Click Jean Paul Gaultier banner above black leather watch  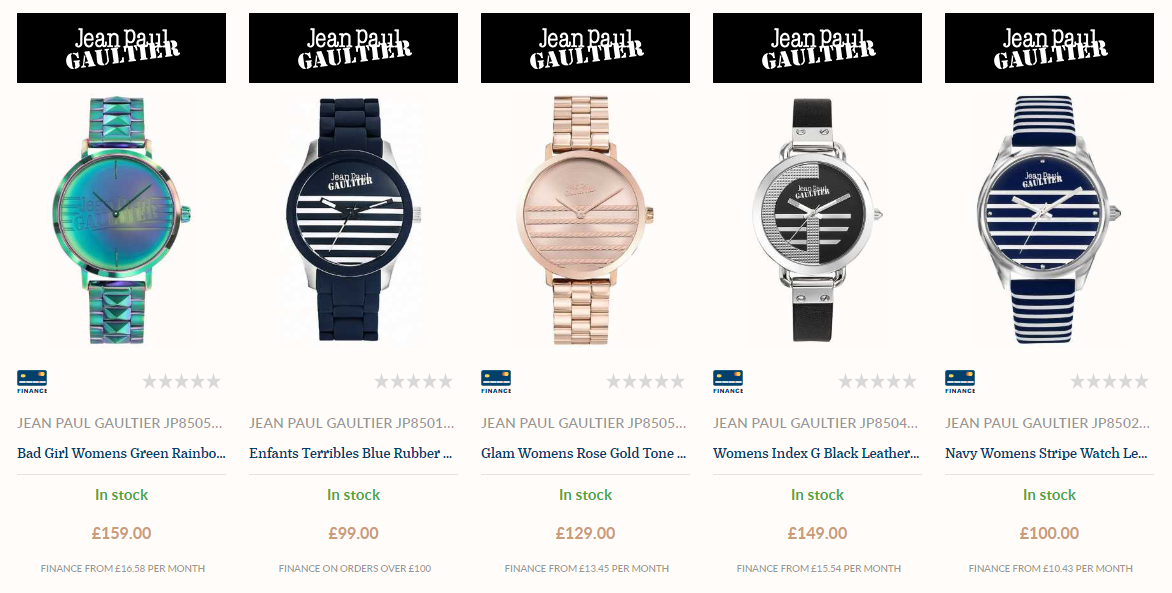pos(817,48)
